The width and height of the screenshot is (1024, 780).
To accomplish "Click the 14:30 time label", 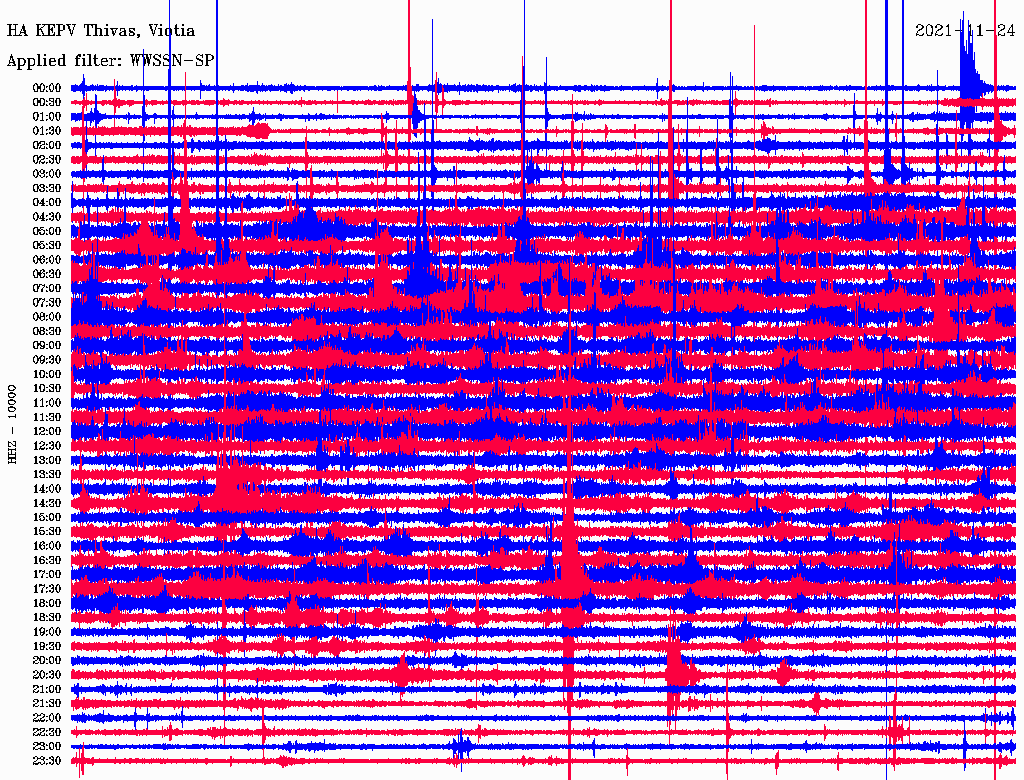I will (47, 504).
